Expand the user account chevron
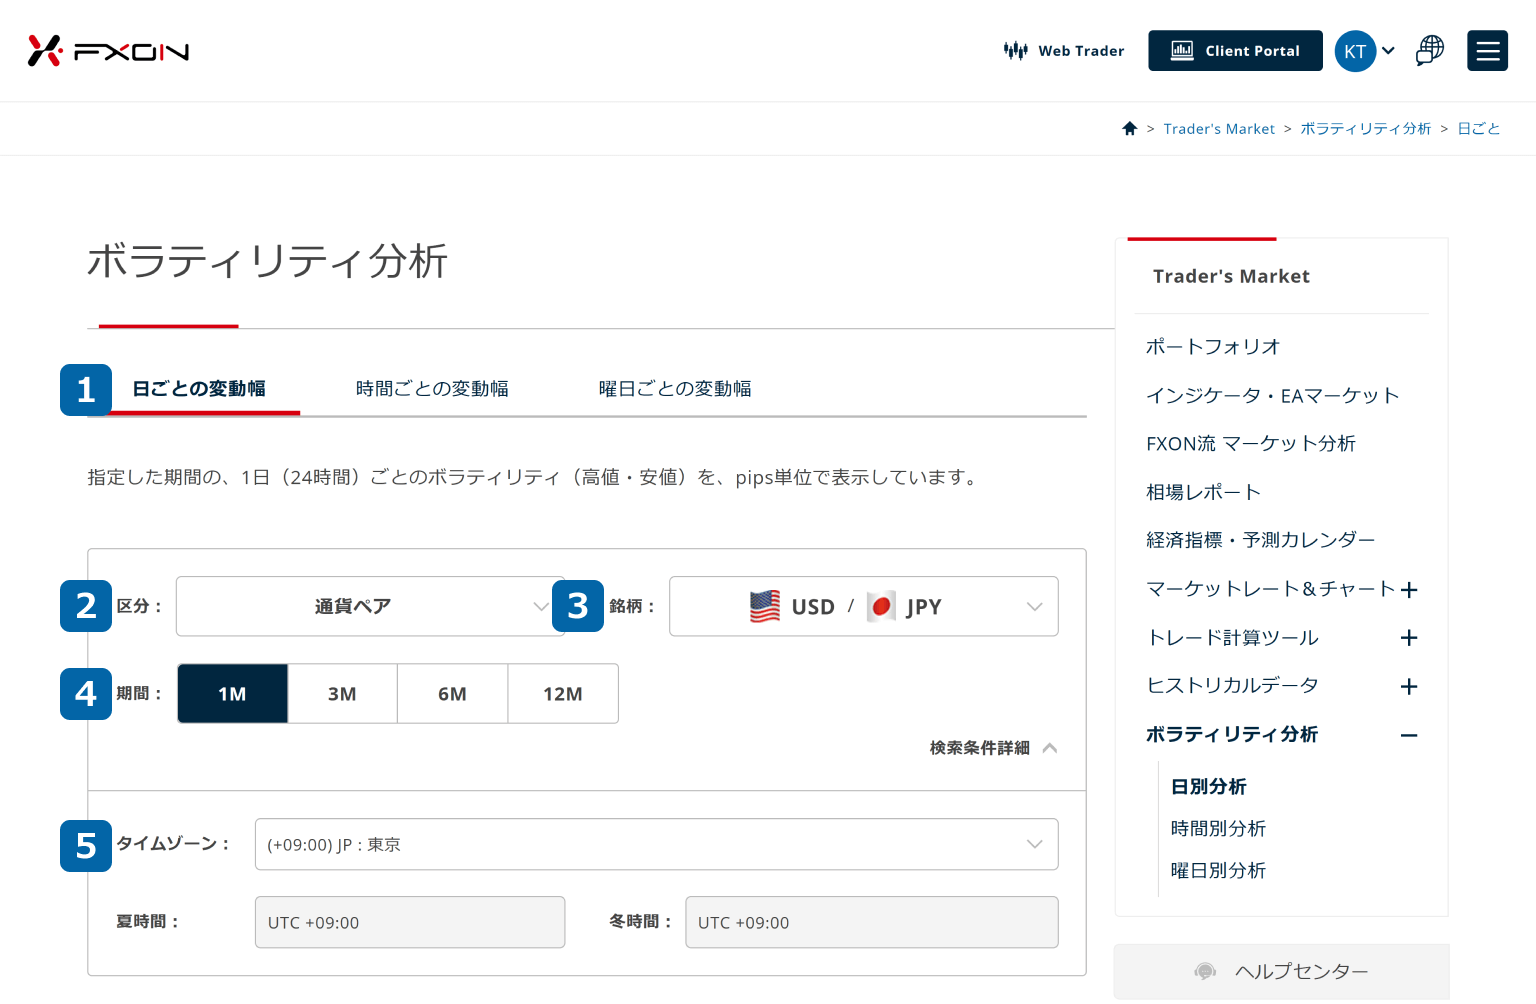Image resolution: width=1536 pixels, height=1004 pixels. click(x=1388, y=51)
